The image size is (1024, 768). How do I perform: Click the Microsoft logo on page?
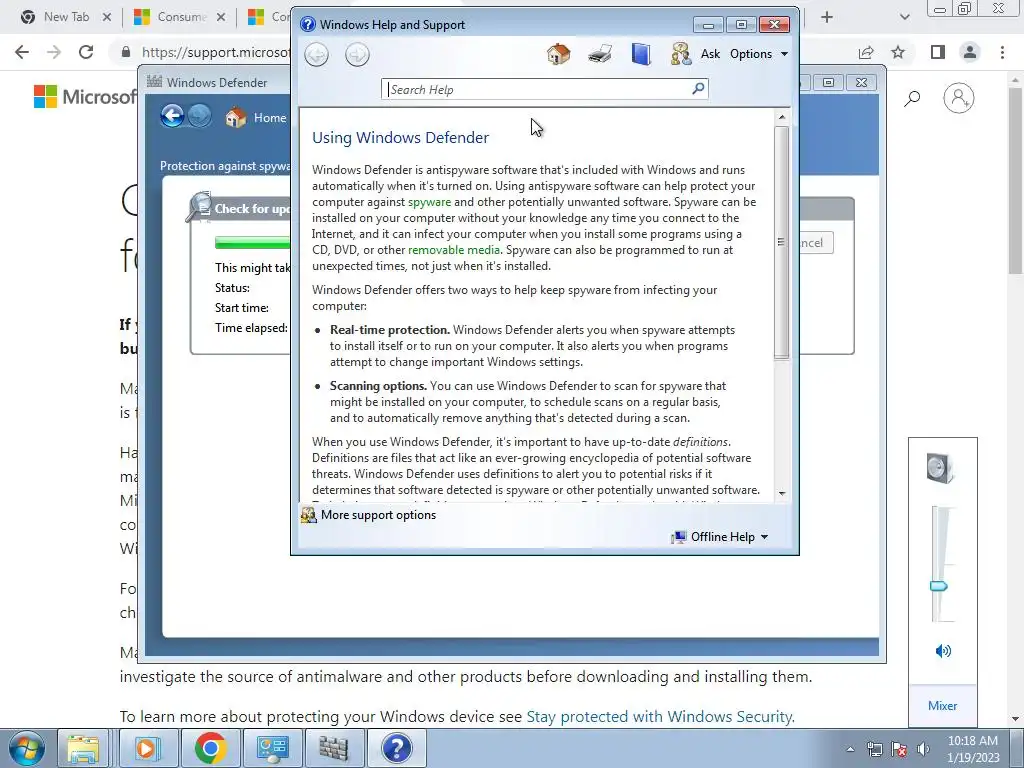(85, 97)
